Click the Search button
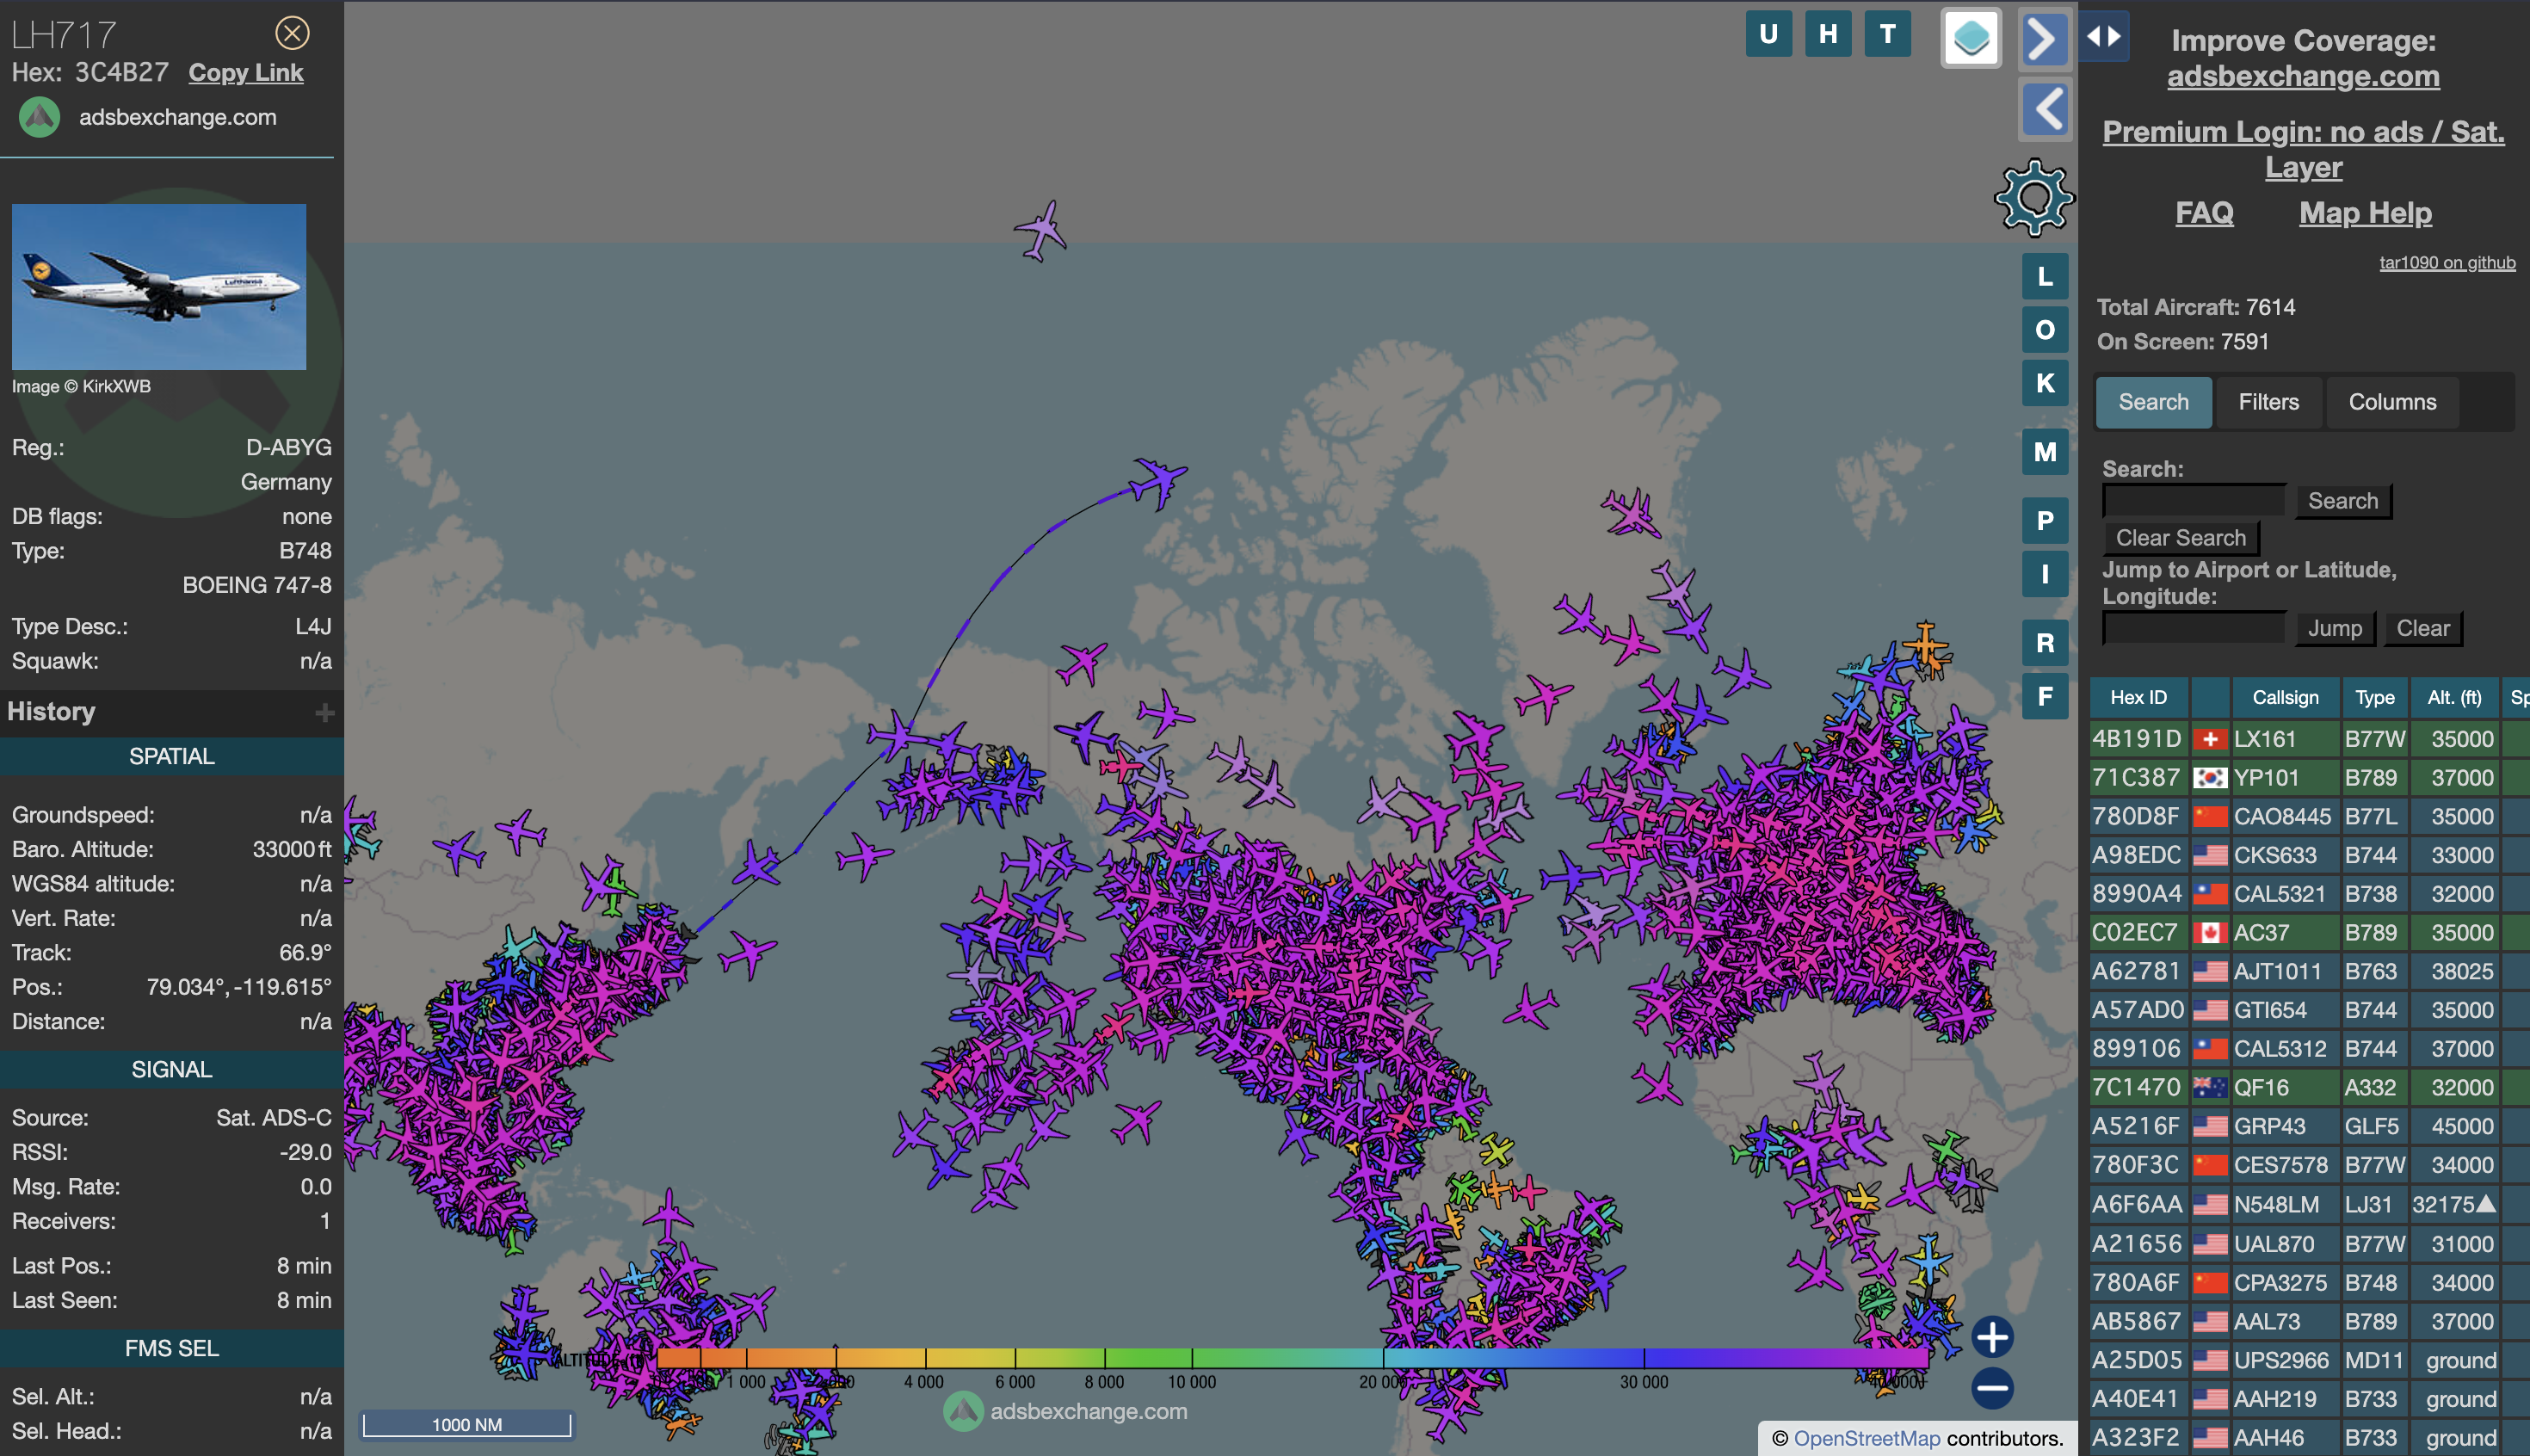2530x1456 pixels. tap(2342, 501)
